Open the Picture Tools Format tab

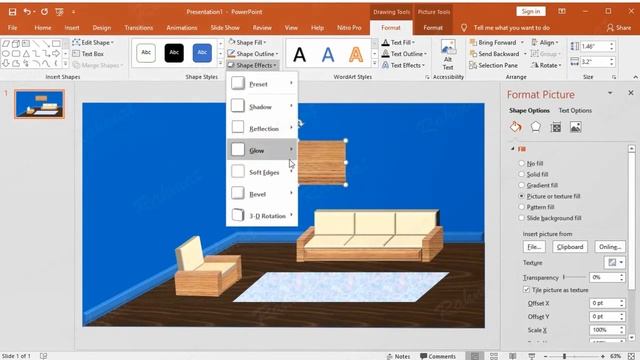(x=433, y=28)
